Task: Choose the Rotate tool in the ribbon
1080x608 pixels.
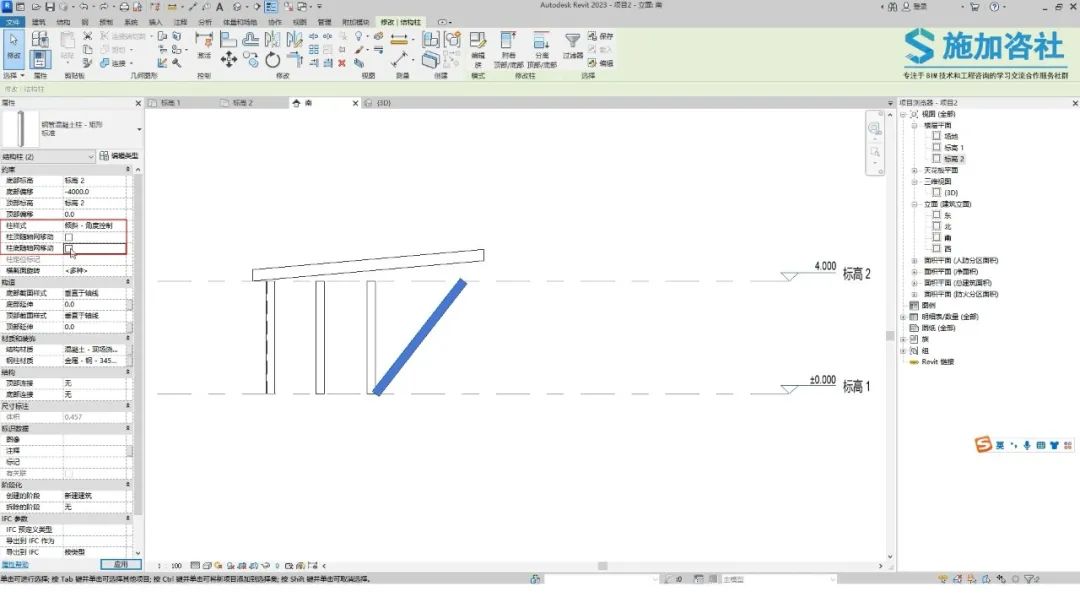Action: [x=273, y=60]
